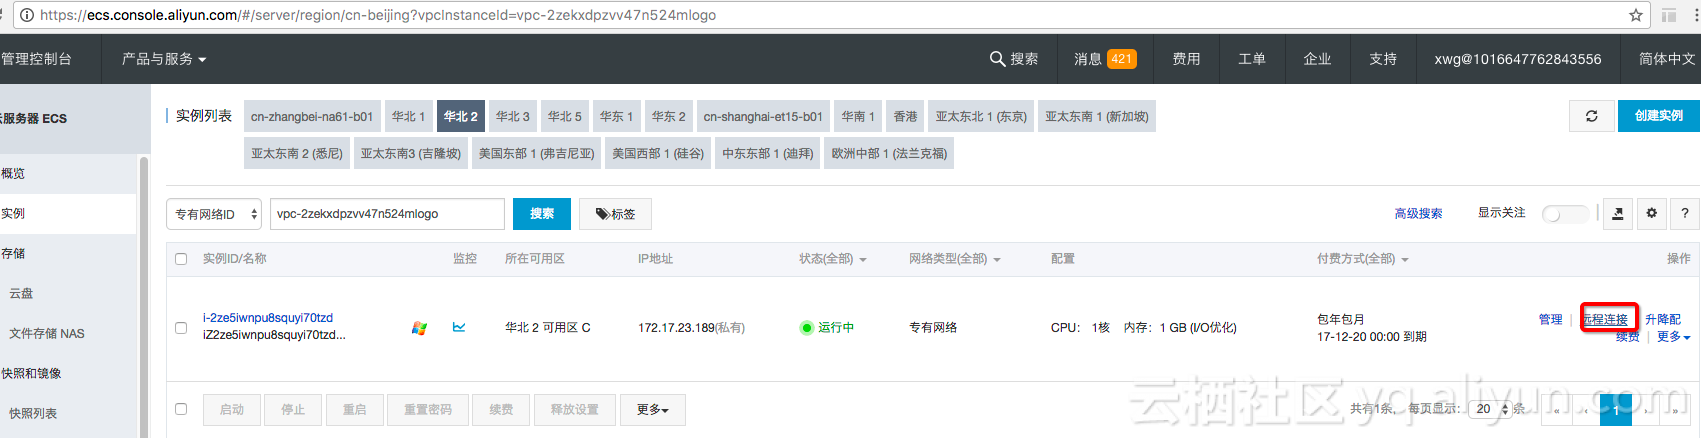Viewport: 1701px width, 438px height.
Task: Click the browser address bar URL
Action: 378,15
